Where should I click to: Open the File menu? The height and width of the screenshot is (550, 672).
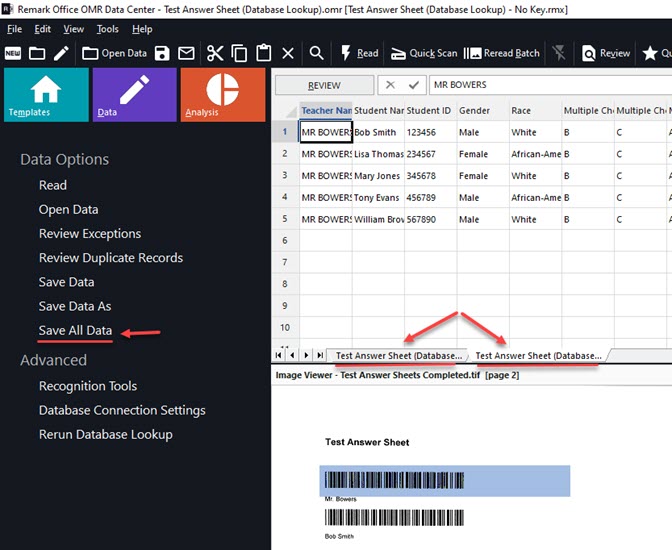pos(14,29)
